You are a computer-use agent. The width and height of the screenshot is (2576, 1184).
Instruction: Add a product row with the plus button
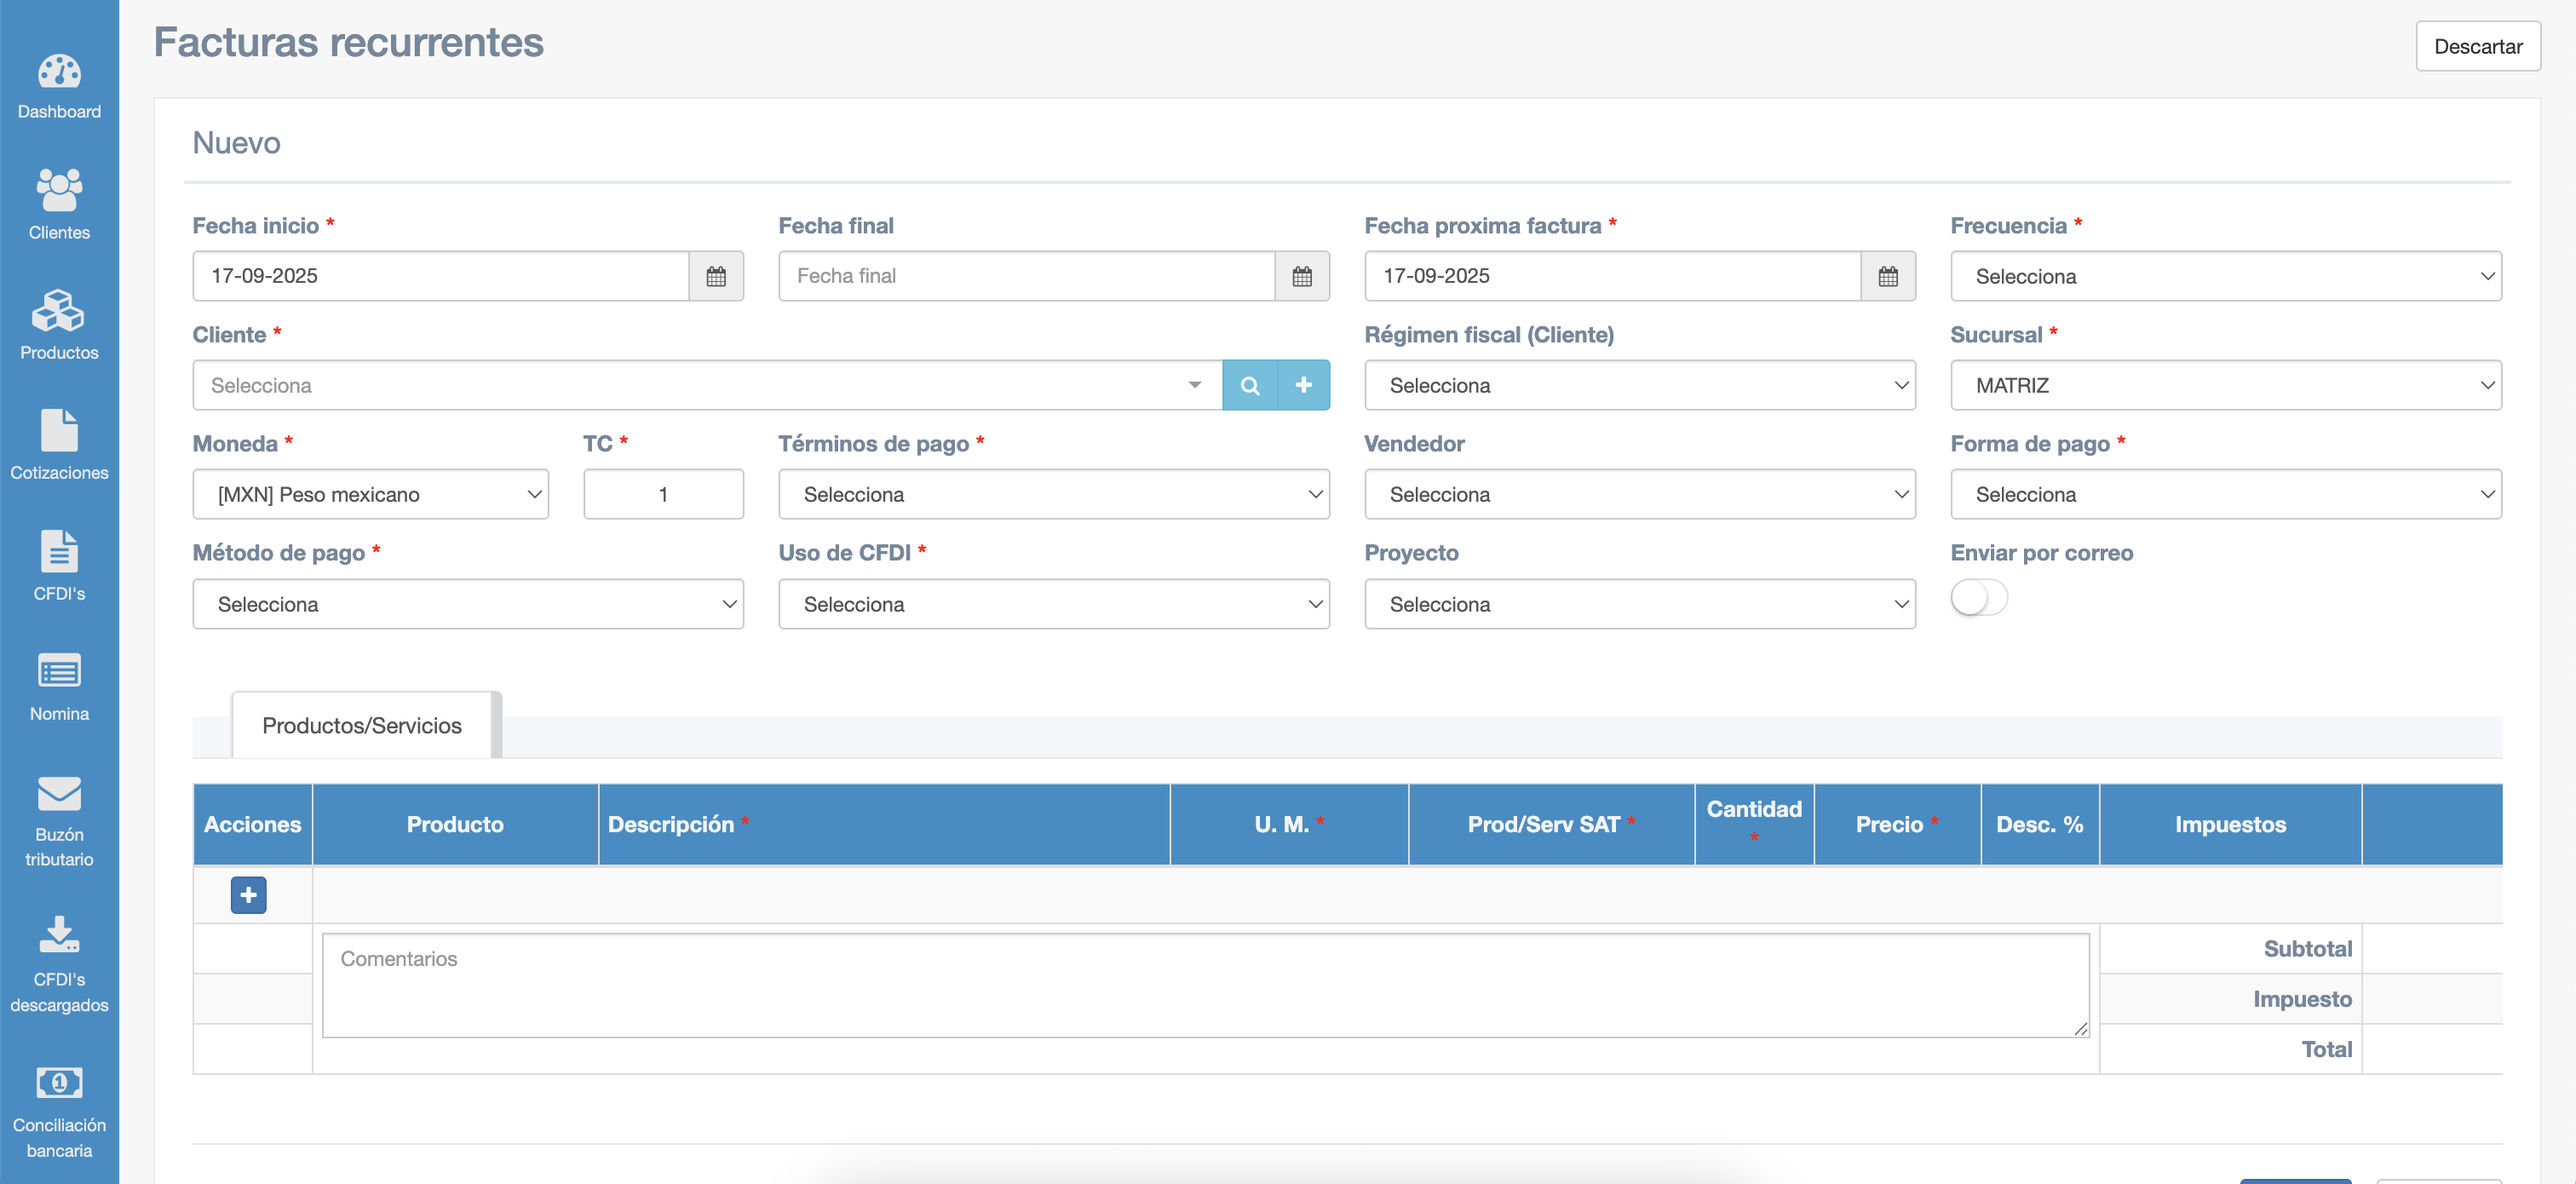tap(248, 894)
